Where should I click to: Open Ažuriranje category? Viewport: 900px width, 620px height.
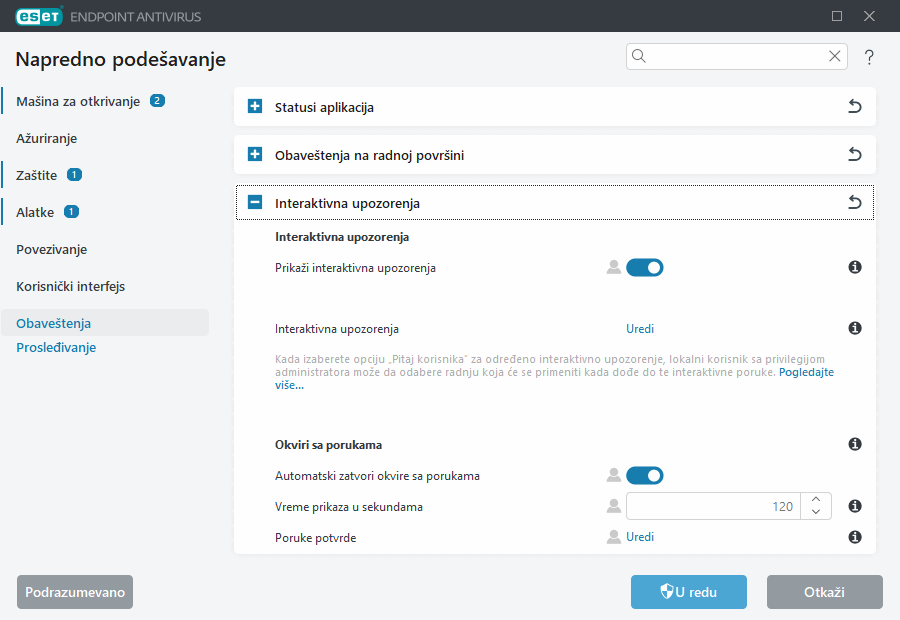46,138
